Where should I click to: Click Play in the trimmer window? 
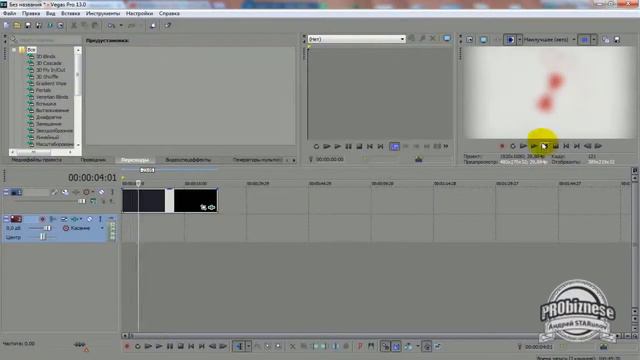(338, 146)
